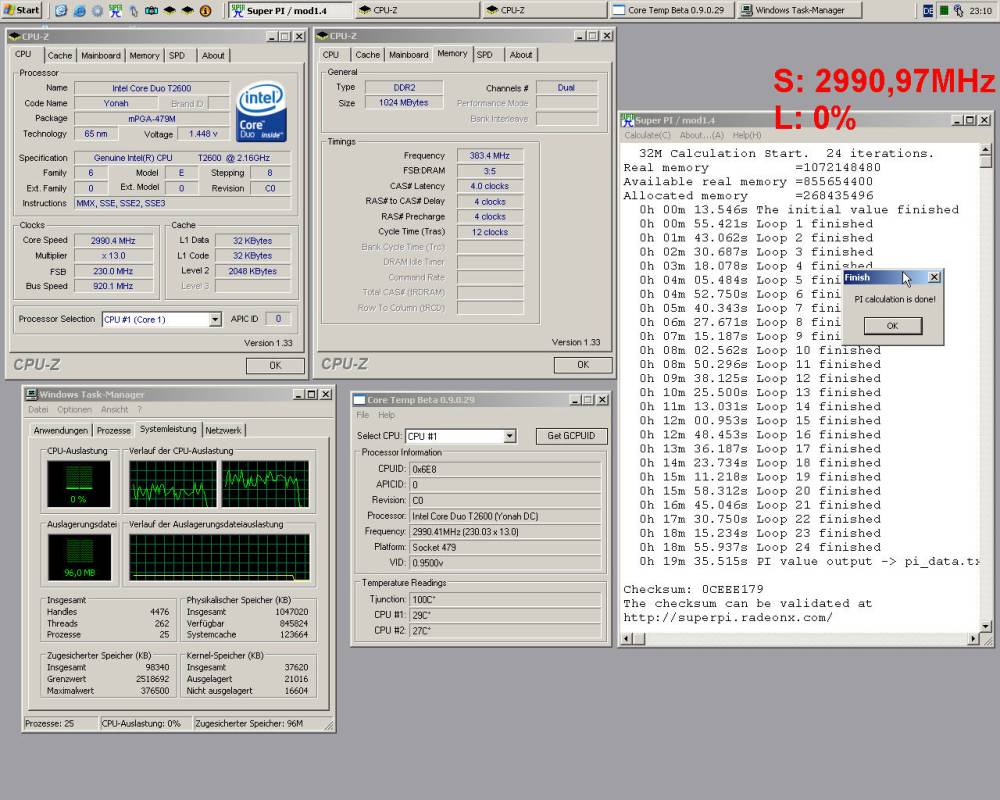Launch Super PI from quick launch bar

point(115,10)
